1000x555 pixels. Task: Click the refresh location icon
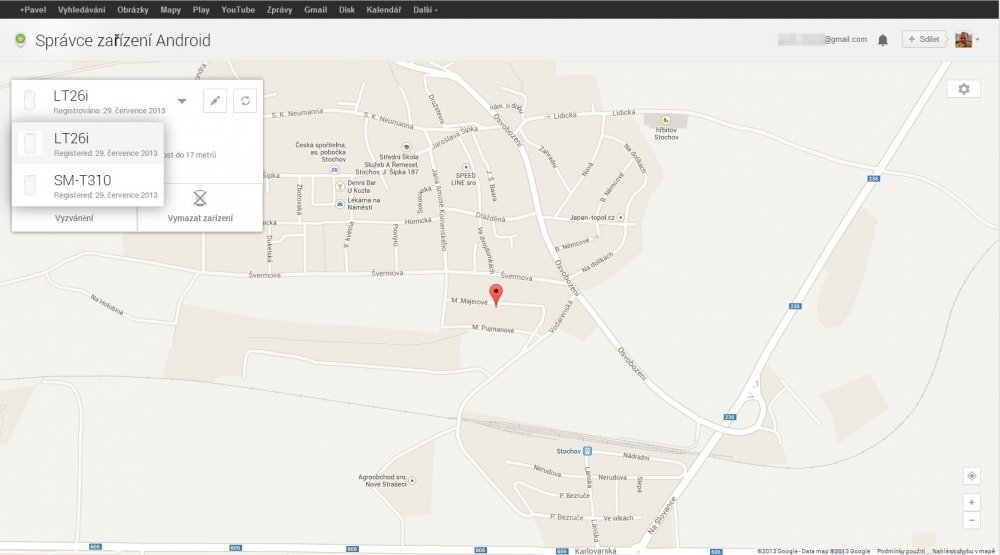[x=245, y=101]
